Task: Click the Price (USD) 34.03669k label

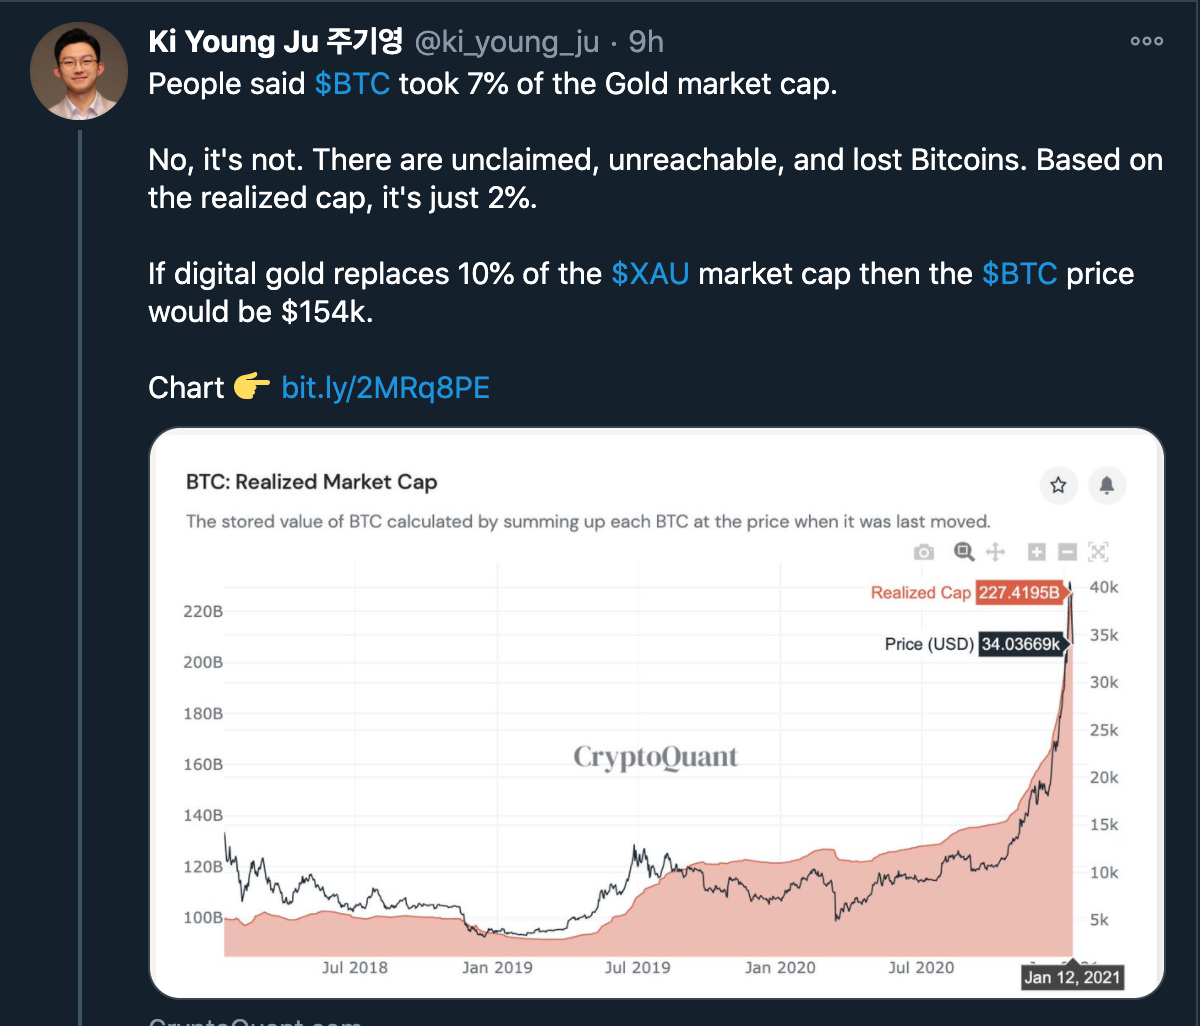Action: [x=975, y=644]
